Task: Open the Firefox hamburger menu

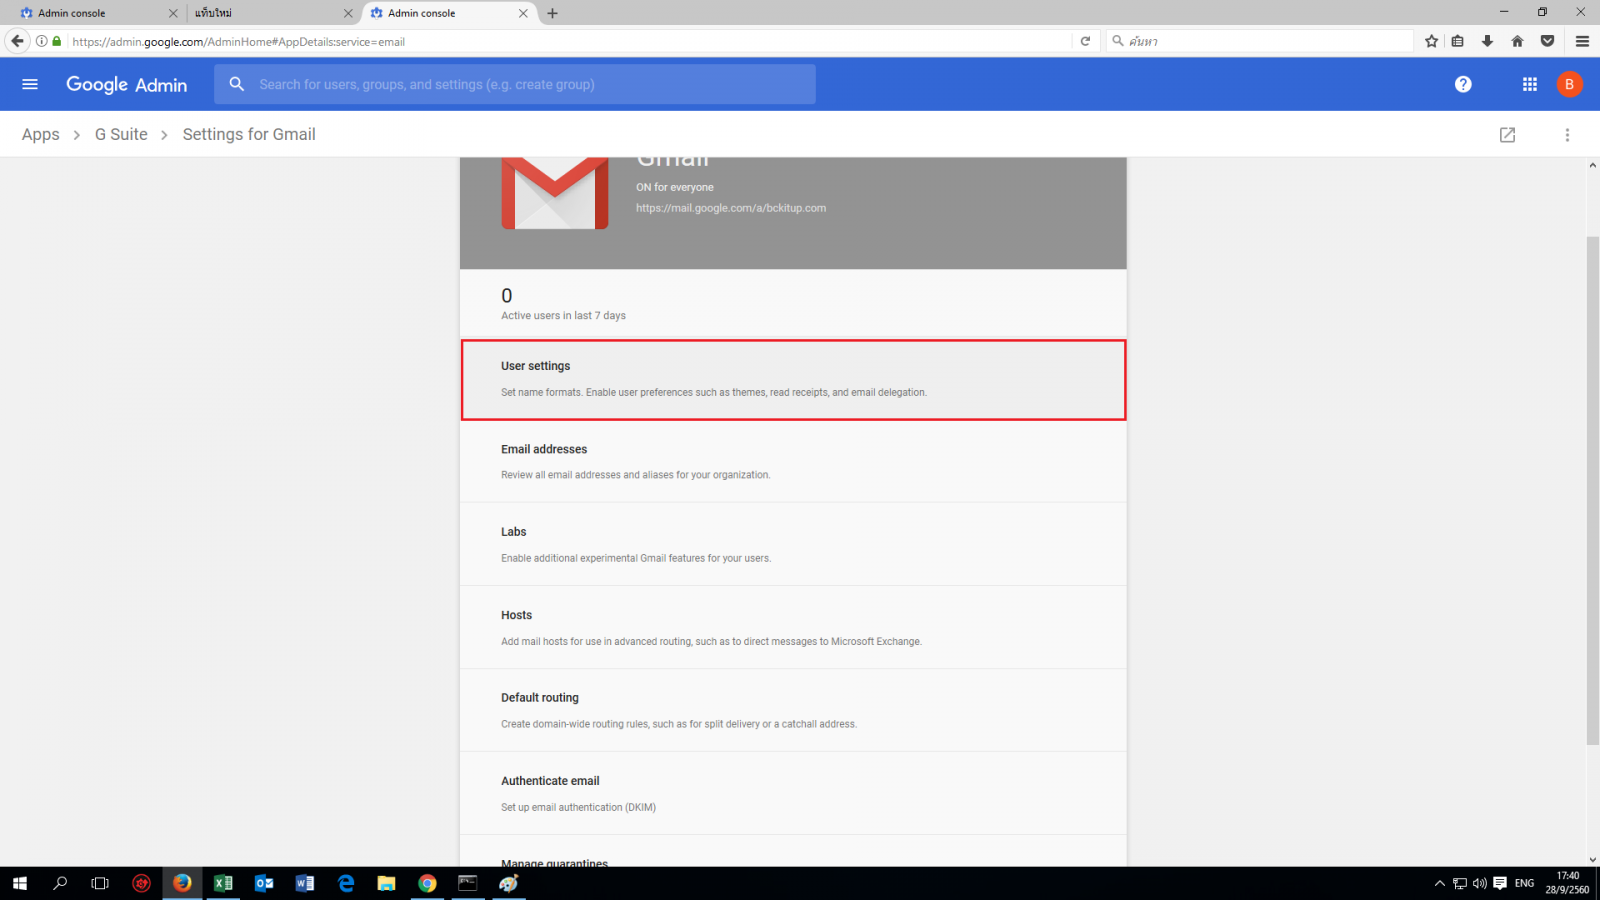Action: [x=1582, y=41]
